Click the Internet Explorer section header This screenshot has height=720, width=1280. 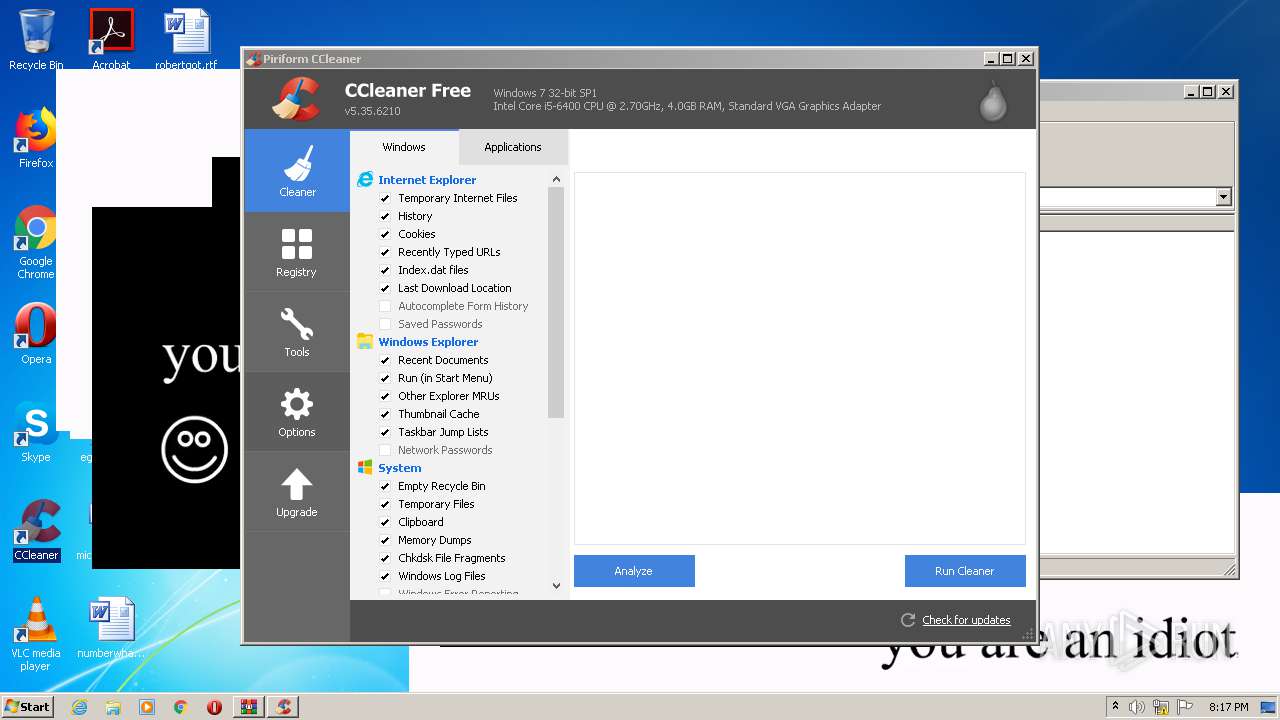pos(427,180)
